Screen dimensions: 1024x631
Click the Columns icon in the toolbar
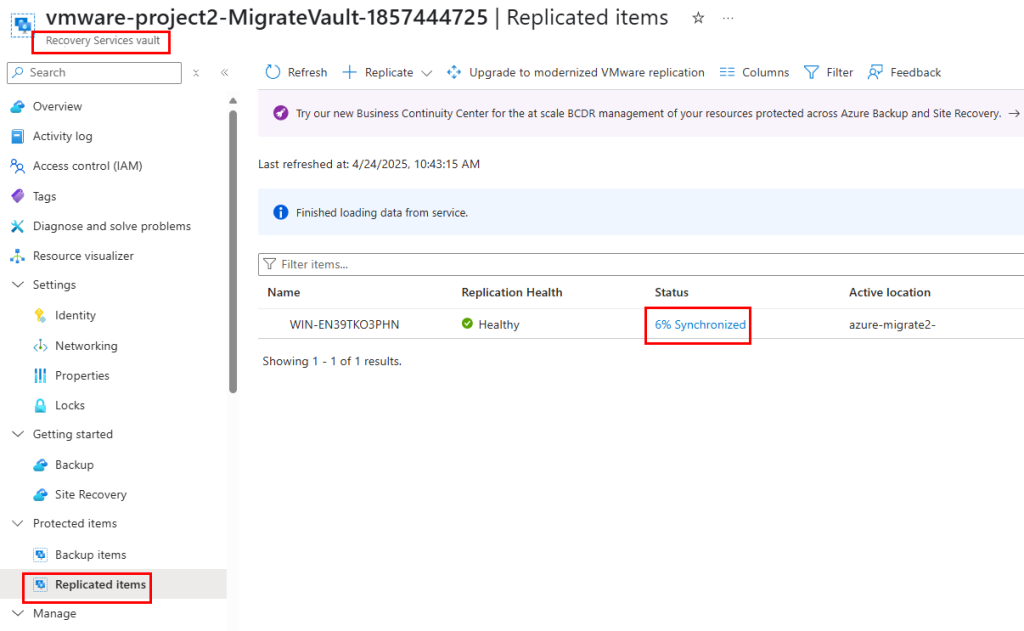point(727,73)
